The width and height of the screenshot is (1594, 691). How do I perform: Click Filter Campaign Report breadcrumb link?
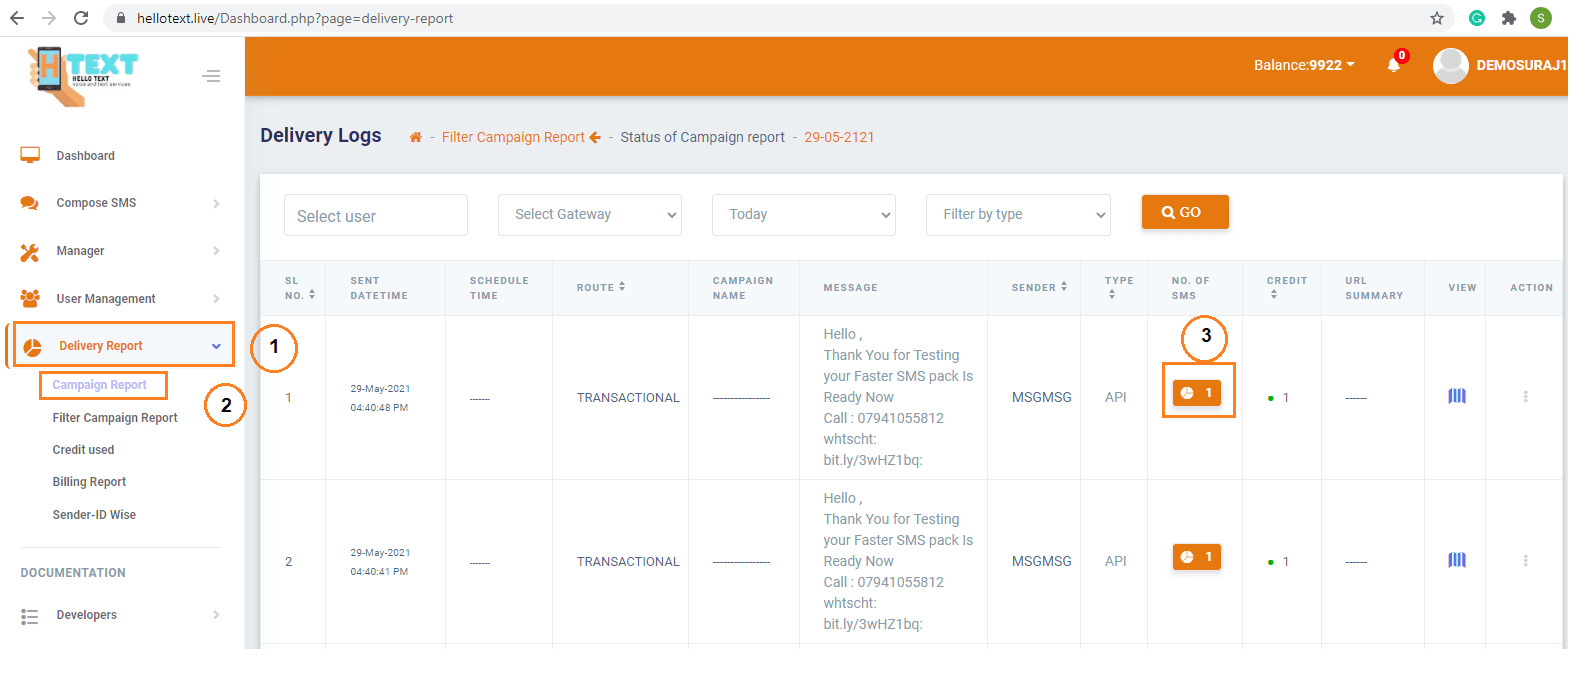click(513, 138)
